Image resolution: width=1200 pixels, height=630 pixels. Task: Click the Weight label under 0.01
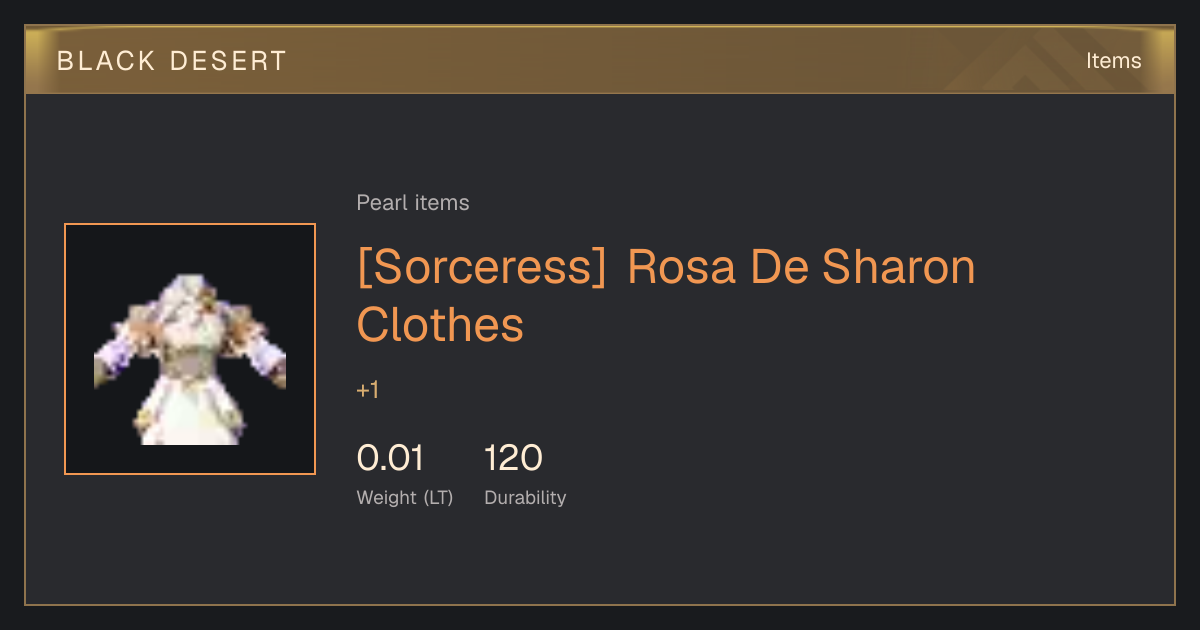coord(386,498)
